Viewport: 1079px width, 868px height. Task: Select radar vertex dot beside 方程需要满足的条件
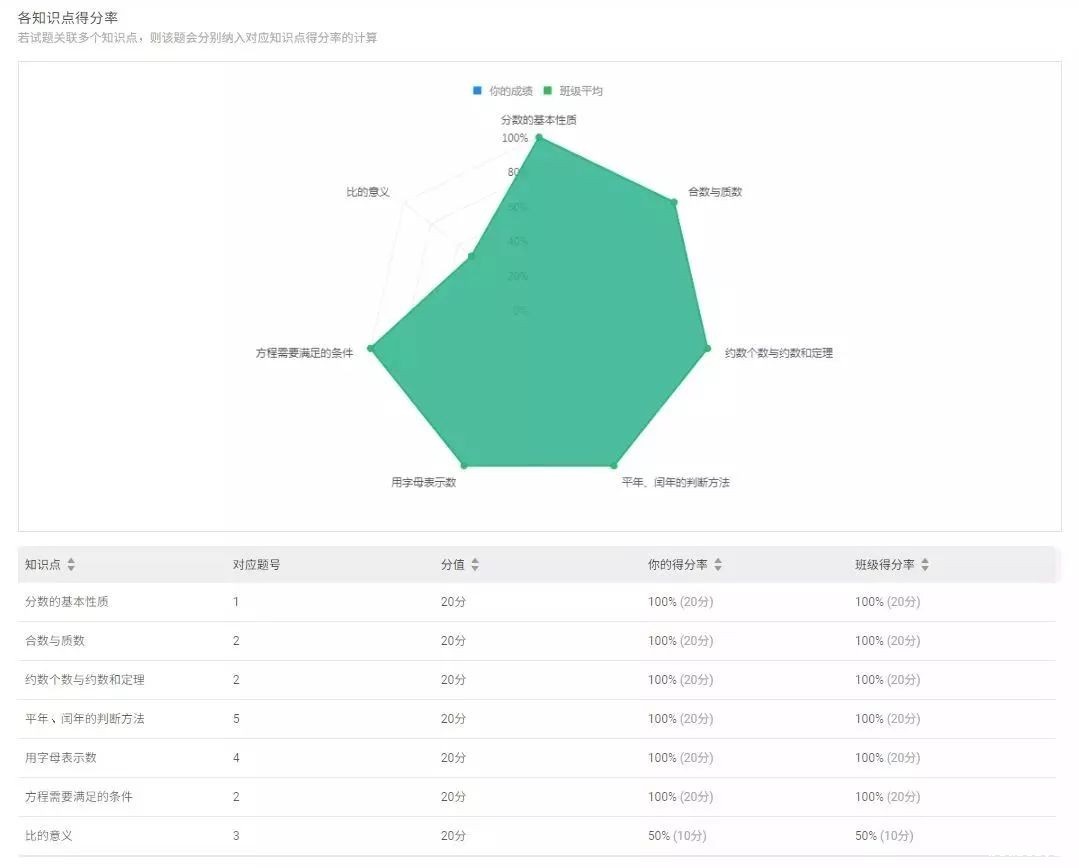point(371,348)
